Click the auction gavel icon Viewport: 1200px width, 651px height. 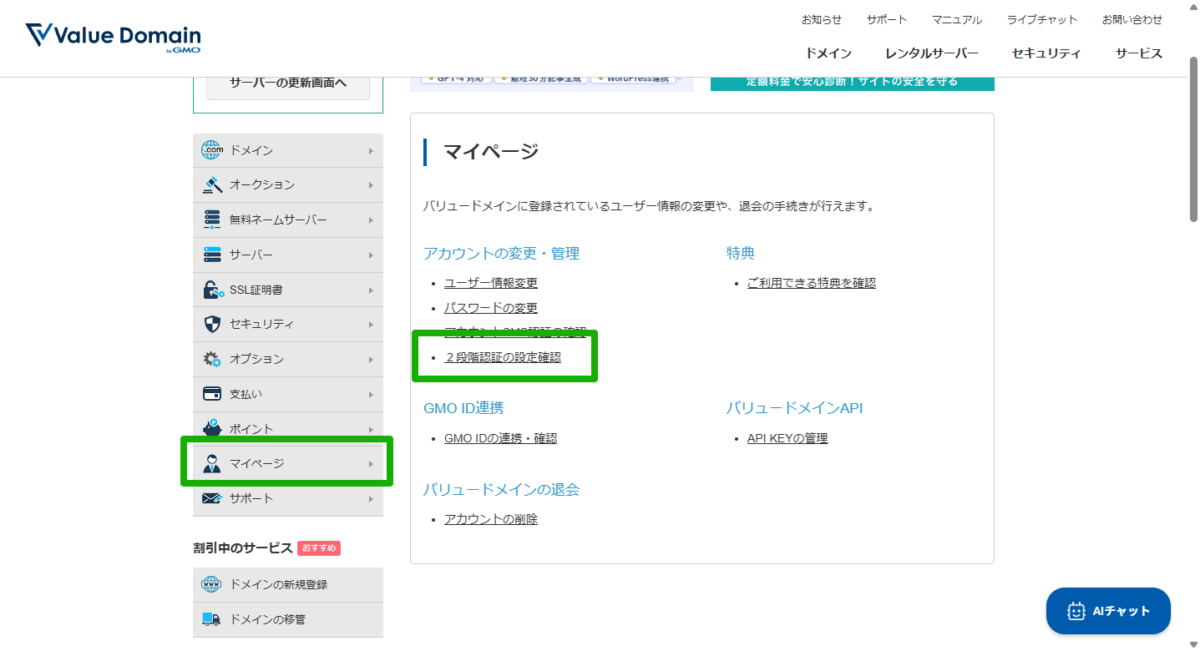[x=211, y=185]
